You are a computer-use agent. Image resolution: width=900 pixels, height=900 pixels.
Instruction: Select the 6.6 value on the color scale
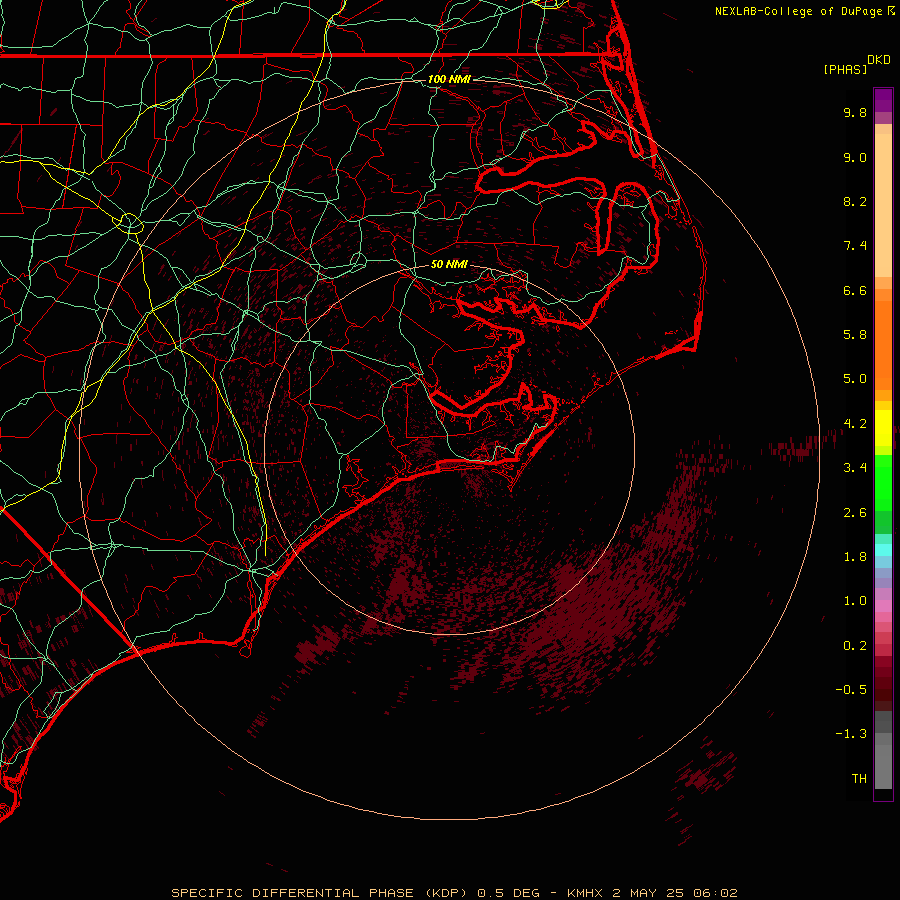coord(855,290)
